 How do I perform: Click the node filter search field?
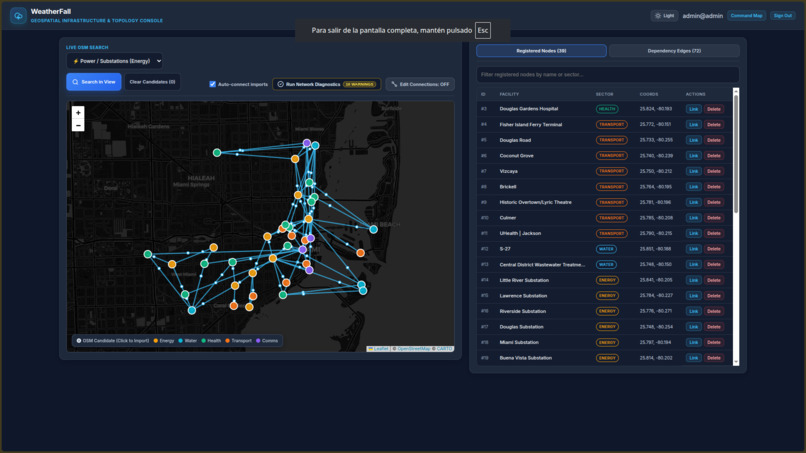click(x=608, y=75)
